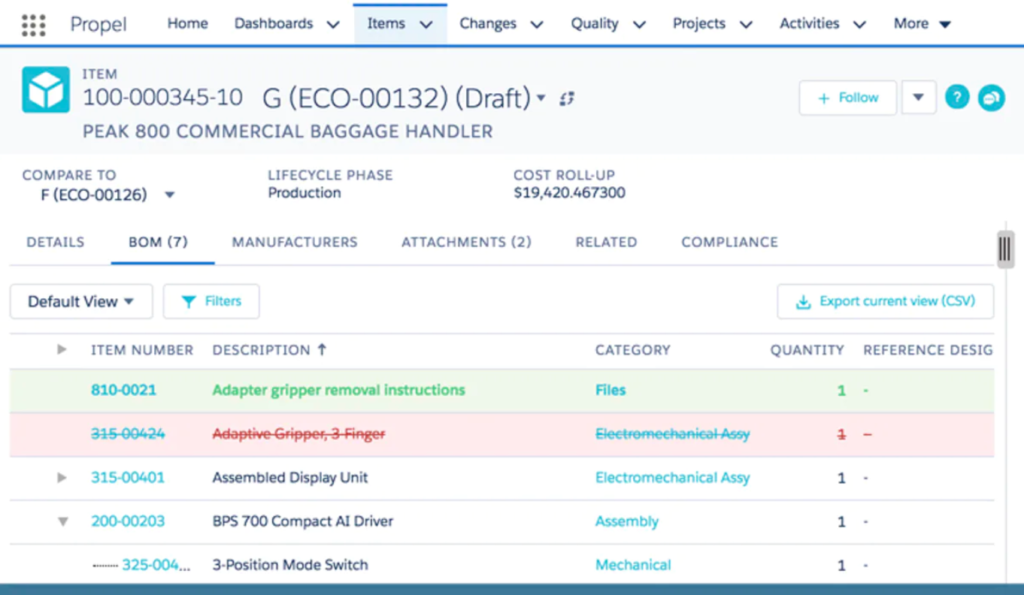
Task: Click the item cube icon
Action: [46, 89]
